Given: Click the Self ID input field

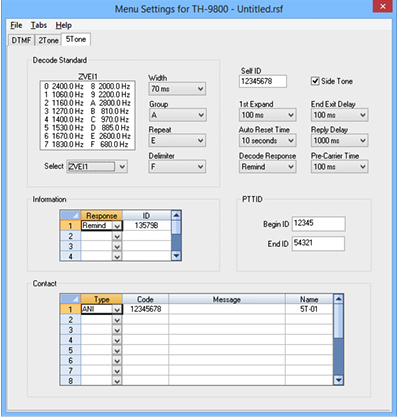Looking at the screenshot, I should [x=263, y=81].
